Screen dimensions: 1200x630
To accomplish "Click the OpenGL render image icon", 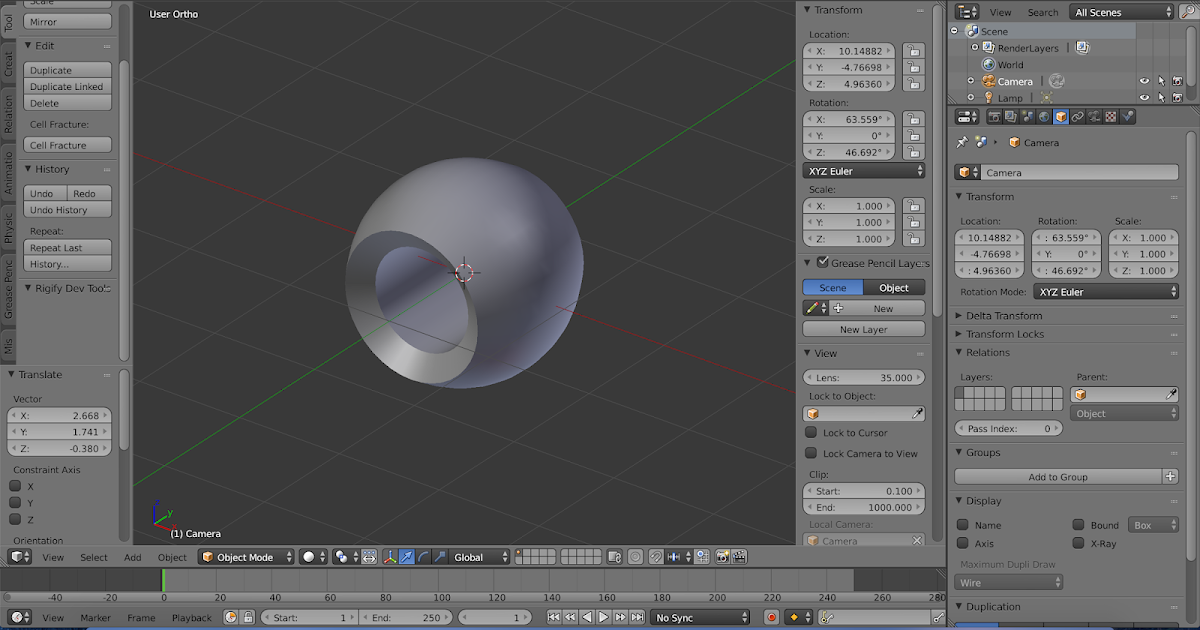I will [x=721, y=557].
